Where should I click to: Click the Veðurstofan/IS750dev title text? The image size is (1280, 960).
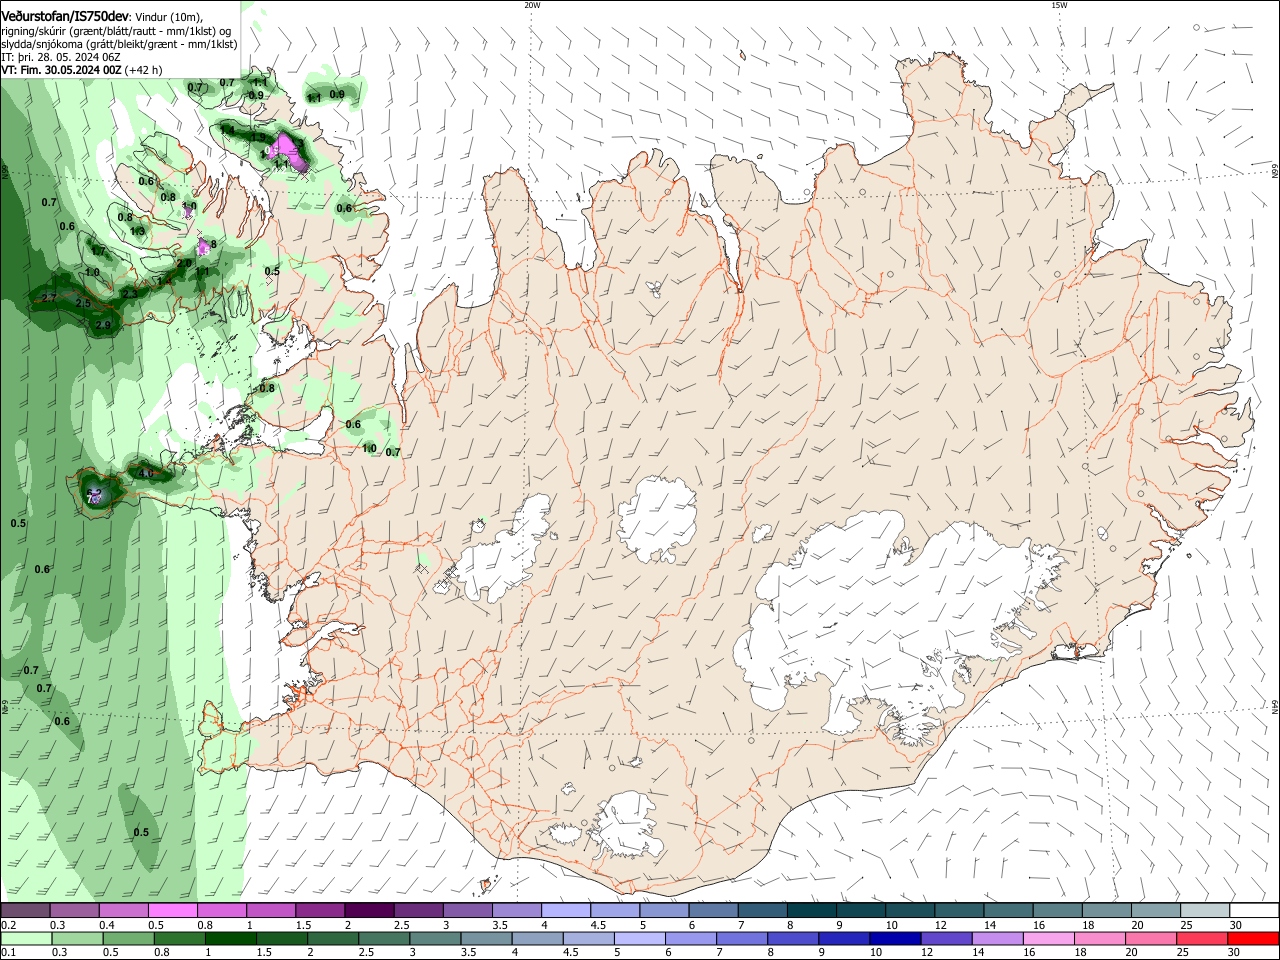point(65,17)
